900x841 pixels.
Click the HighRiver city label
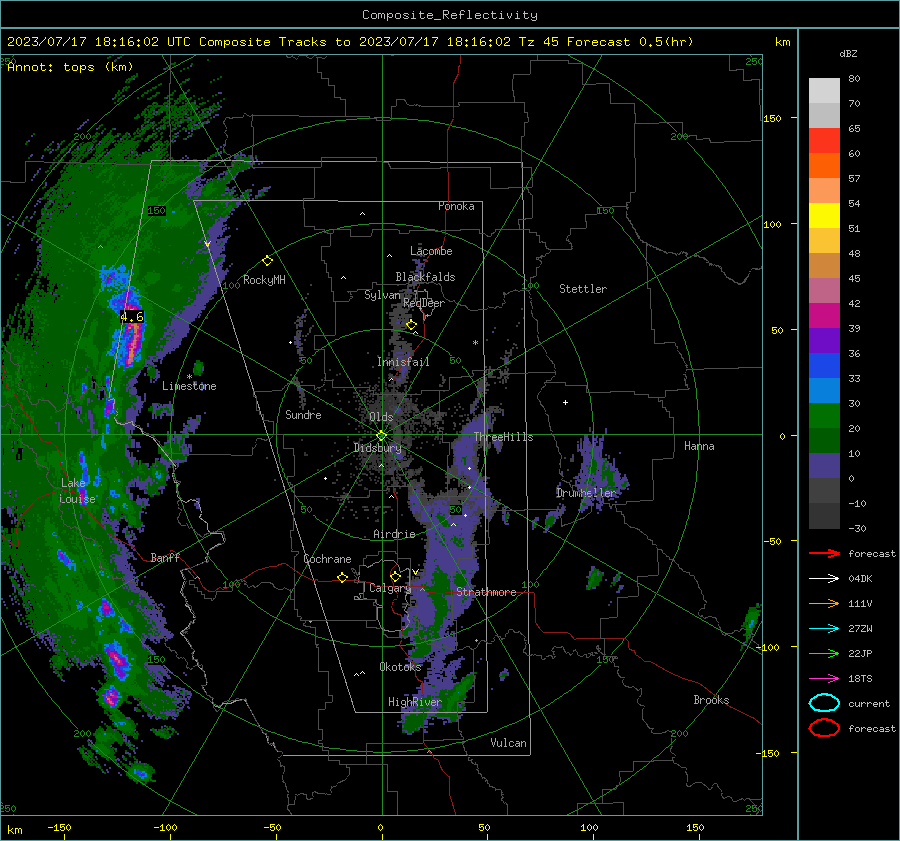[x=415, y=702]
